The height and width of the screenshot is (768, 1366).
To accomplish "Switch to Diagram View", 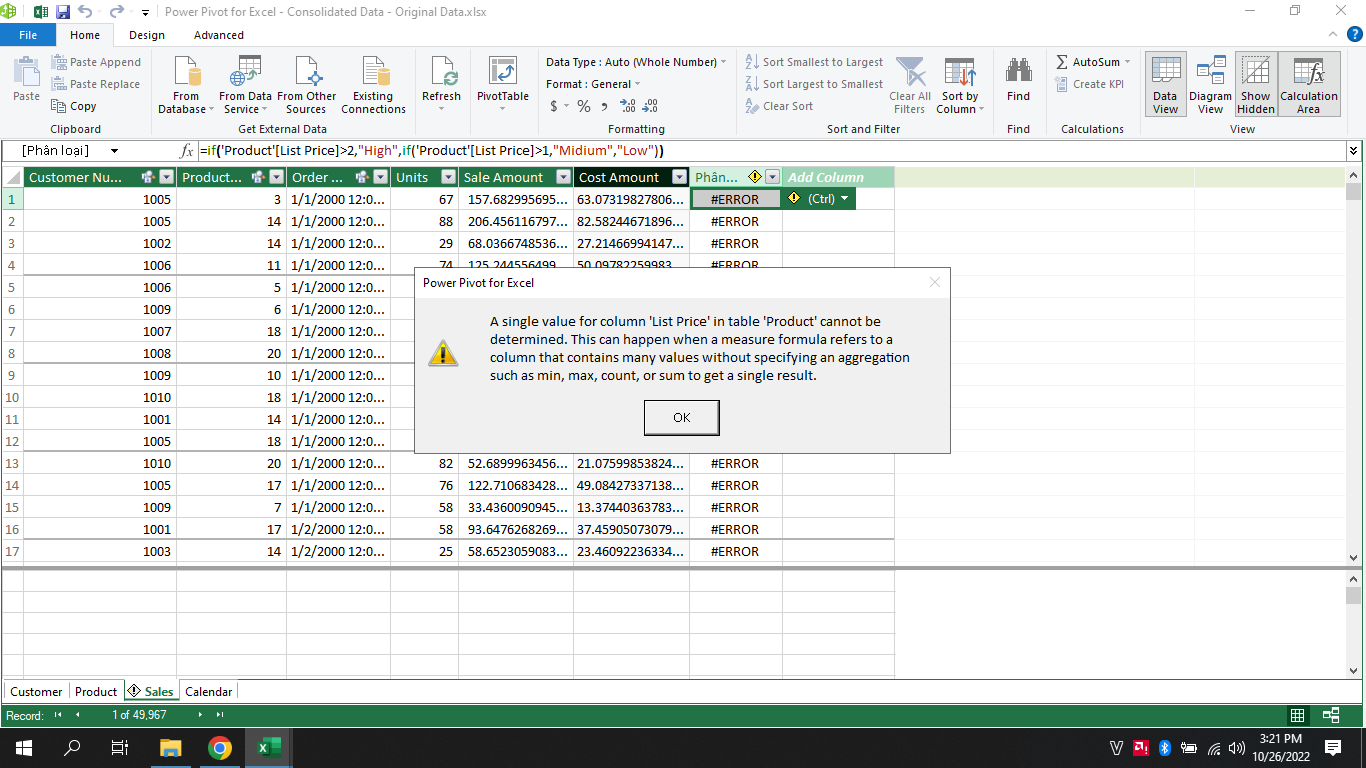I will [x=1210, y=85].
